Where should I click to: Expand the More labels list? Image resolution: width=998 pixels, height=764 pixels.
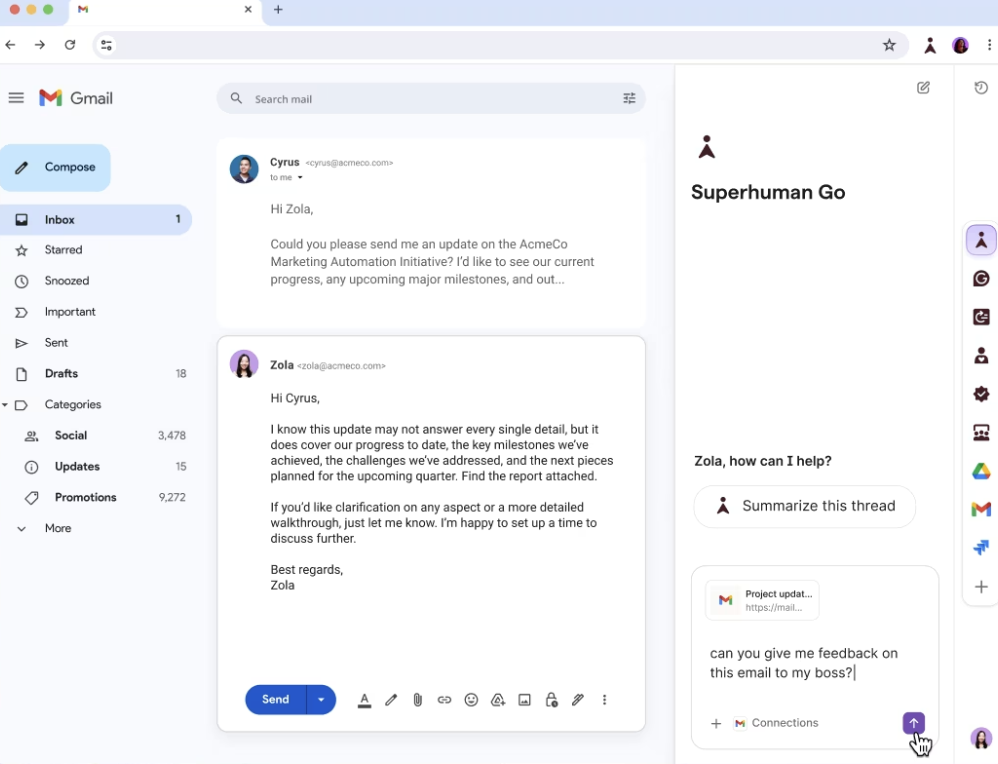[58, 528]
